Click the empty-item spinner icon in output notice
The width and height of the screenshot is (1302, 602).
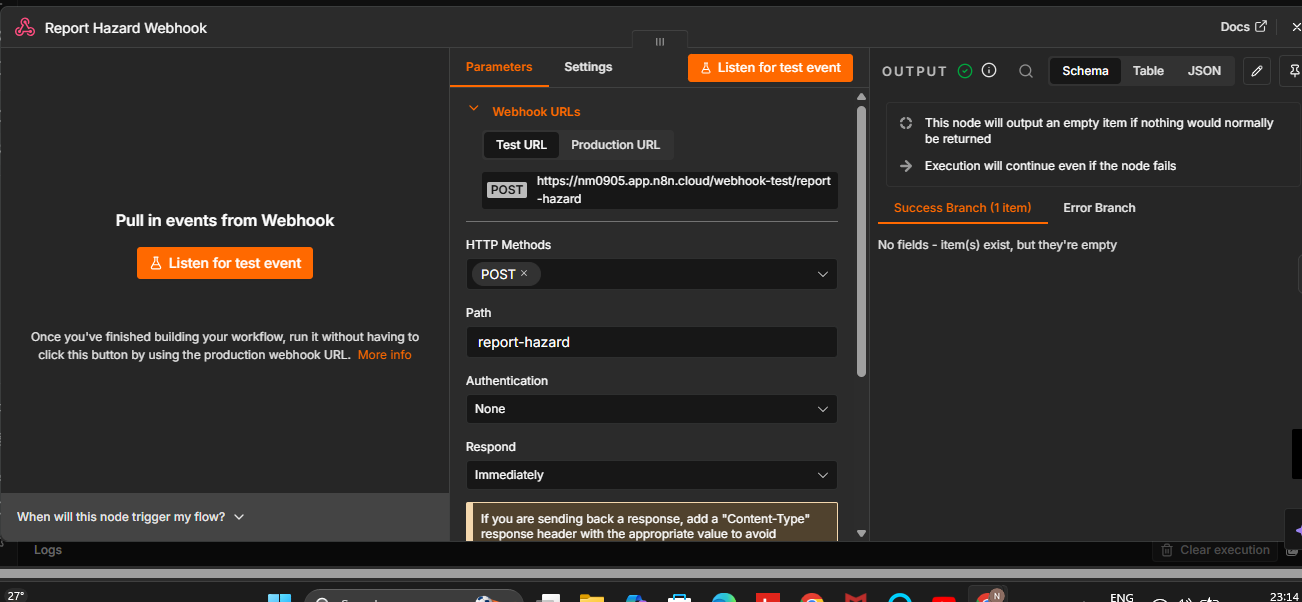pyautogui.click(x=906, y=123)
